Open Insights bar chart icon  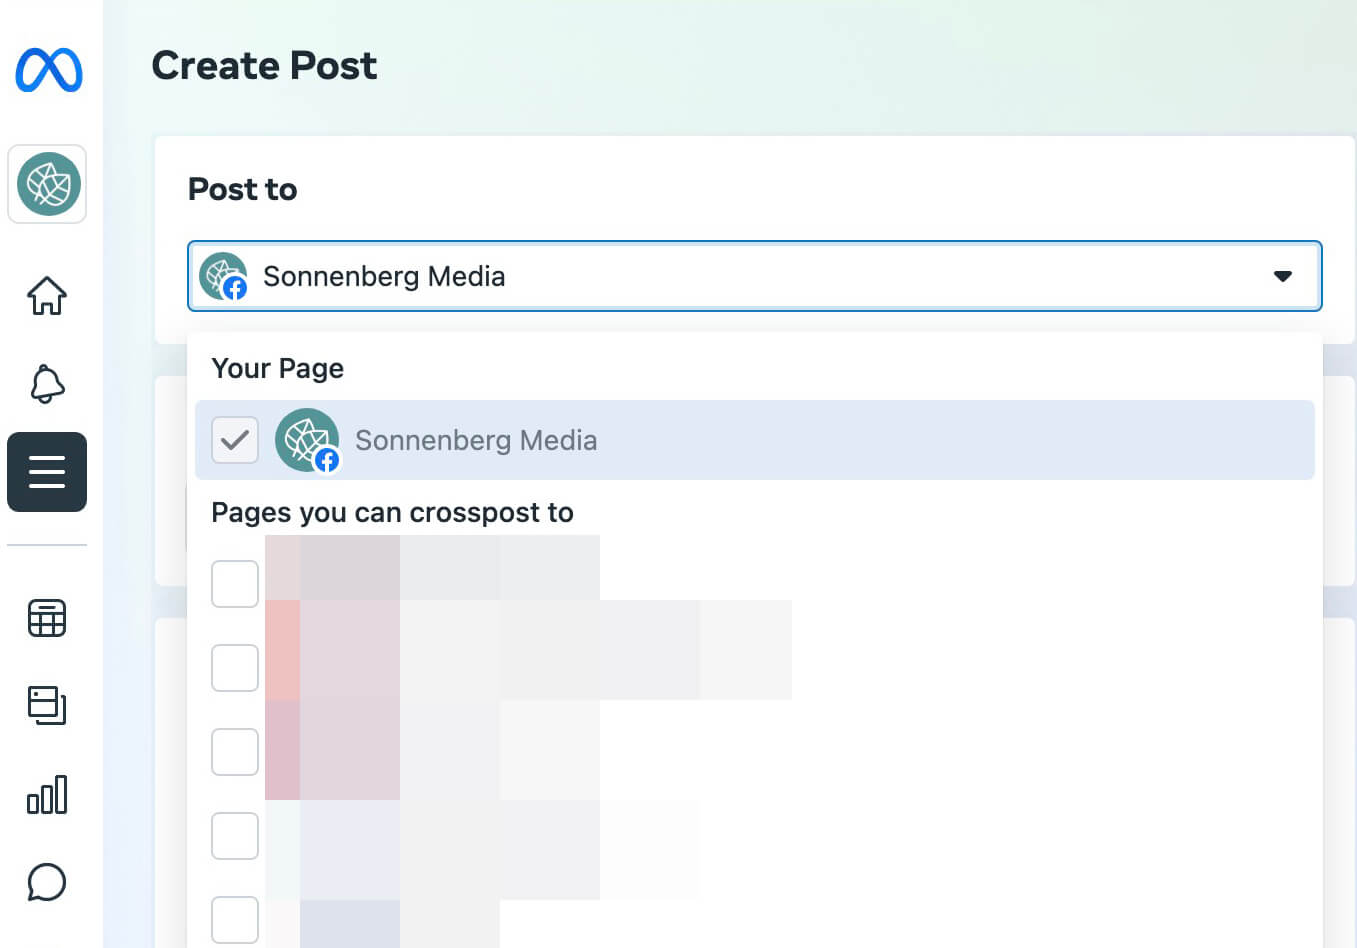point(47,794)
